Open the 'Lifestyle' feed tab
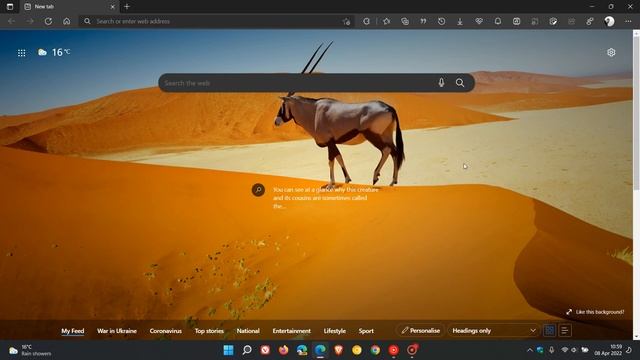 tap(334, 331)
